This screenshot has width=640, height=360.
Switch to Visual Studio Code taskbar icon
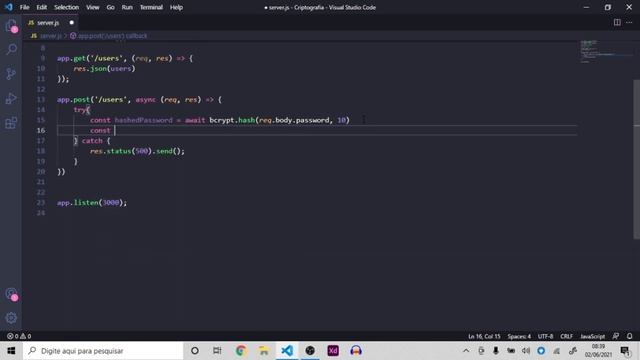[x=287, y=351]
